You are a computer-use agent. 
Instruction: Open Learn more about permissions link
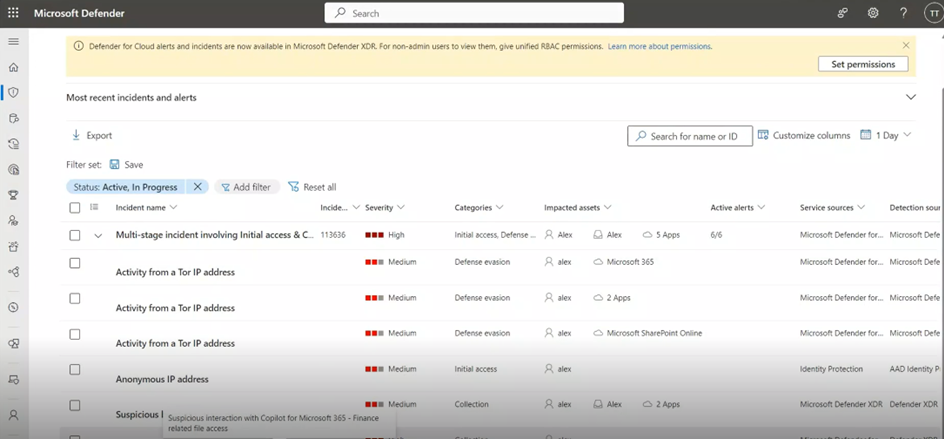point(660,46)
